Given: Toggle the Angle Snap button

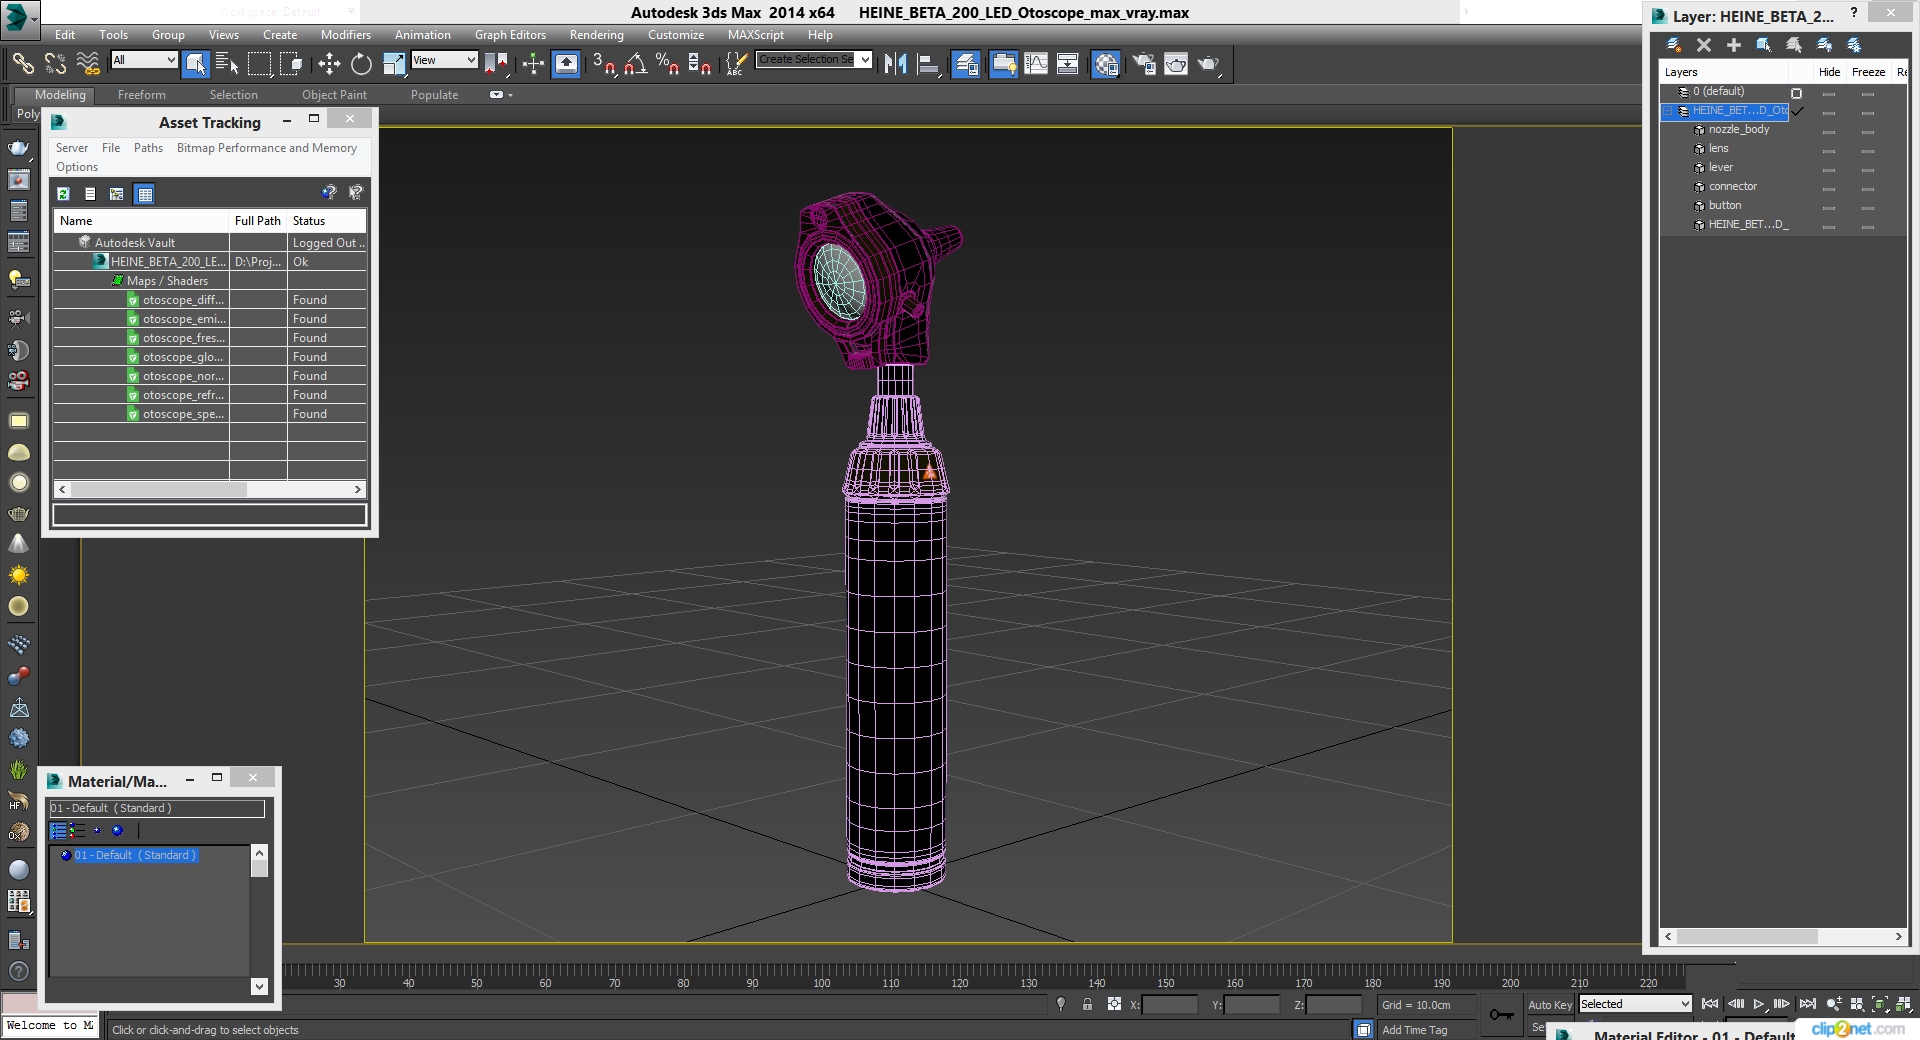Looking at the screenshot, I should 635,64.
